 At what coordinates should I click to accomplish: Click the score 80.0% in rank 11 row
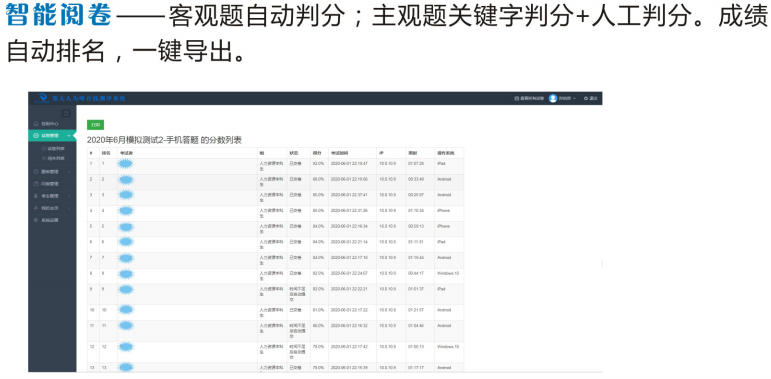coord(319,325)
